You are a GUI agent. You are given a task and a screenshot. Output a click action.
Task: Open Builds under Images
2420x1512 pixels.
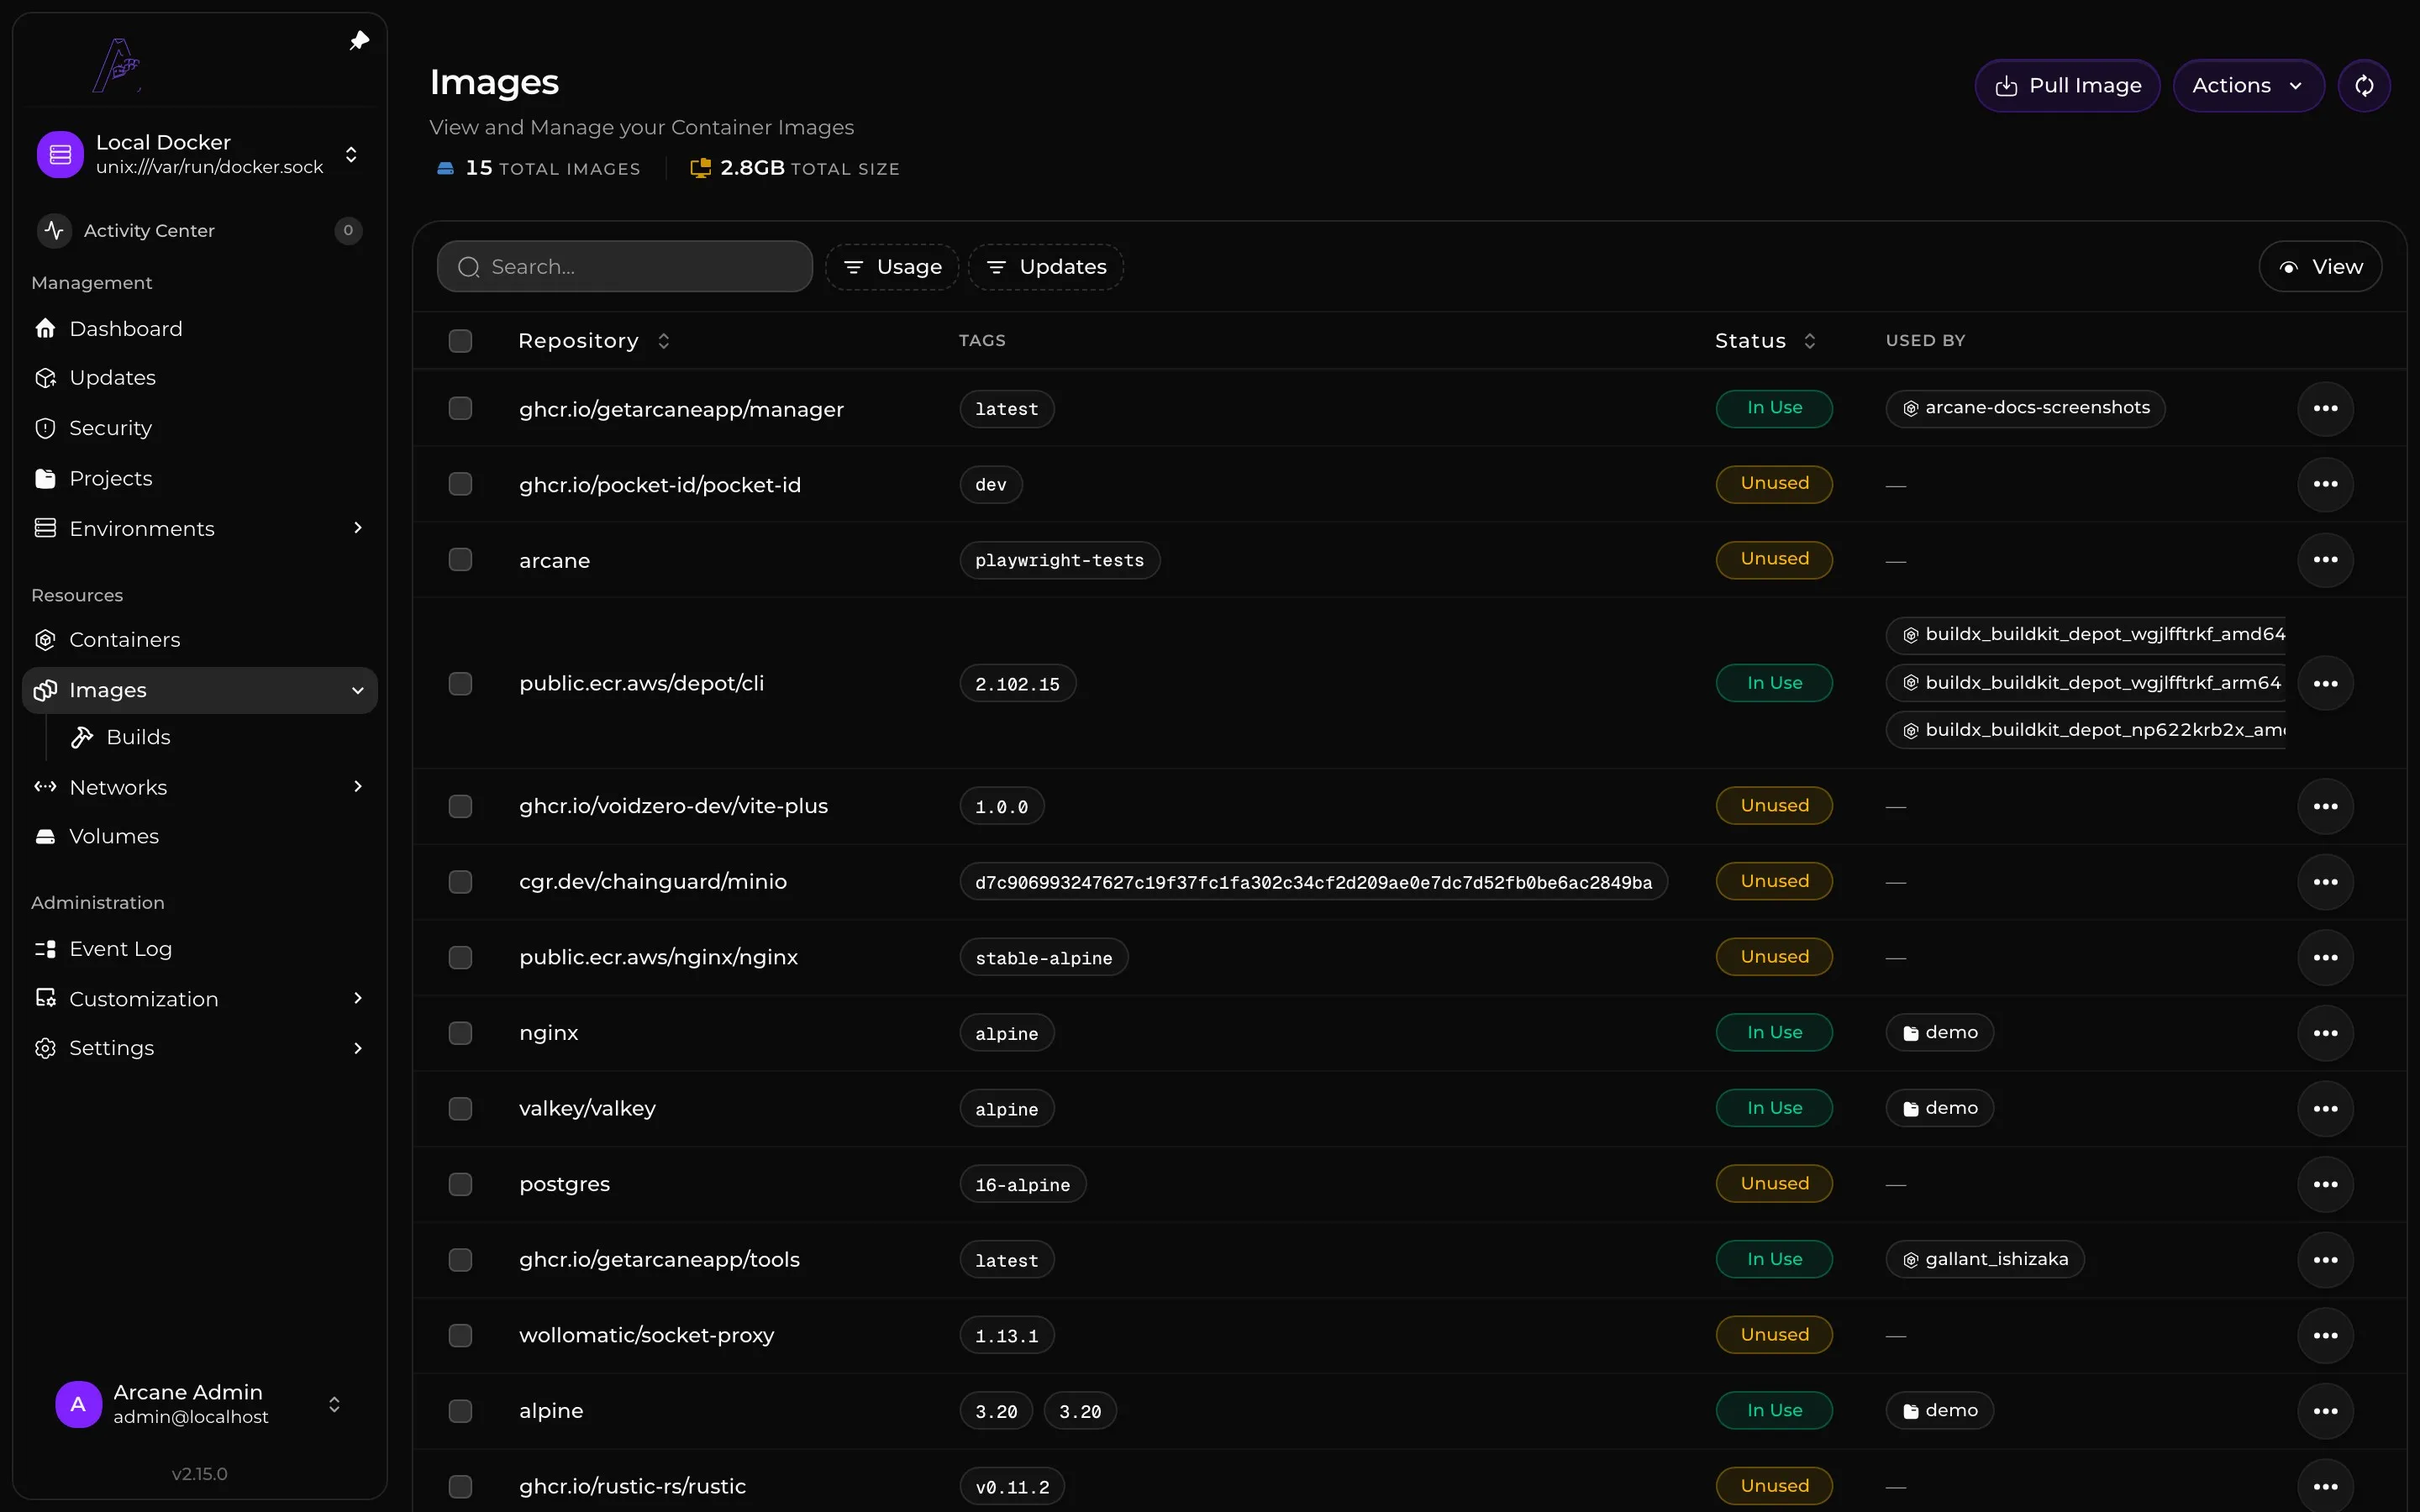pos(138,738)
